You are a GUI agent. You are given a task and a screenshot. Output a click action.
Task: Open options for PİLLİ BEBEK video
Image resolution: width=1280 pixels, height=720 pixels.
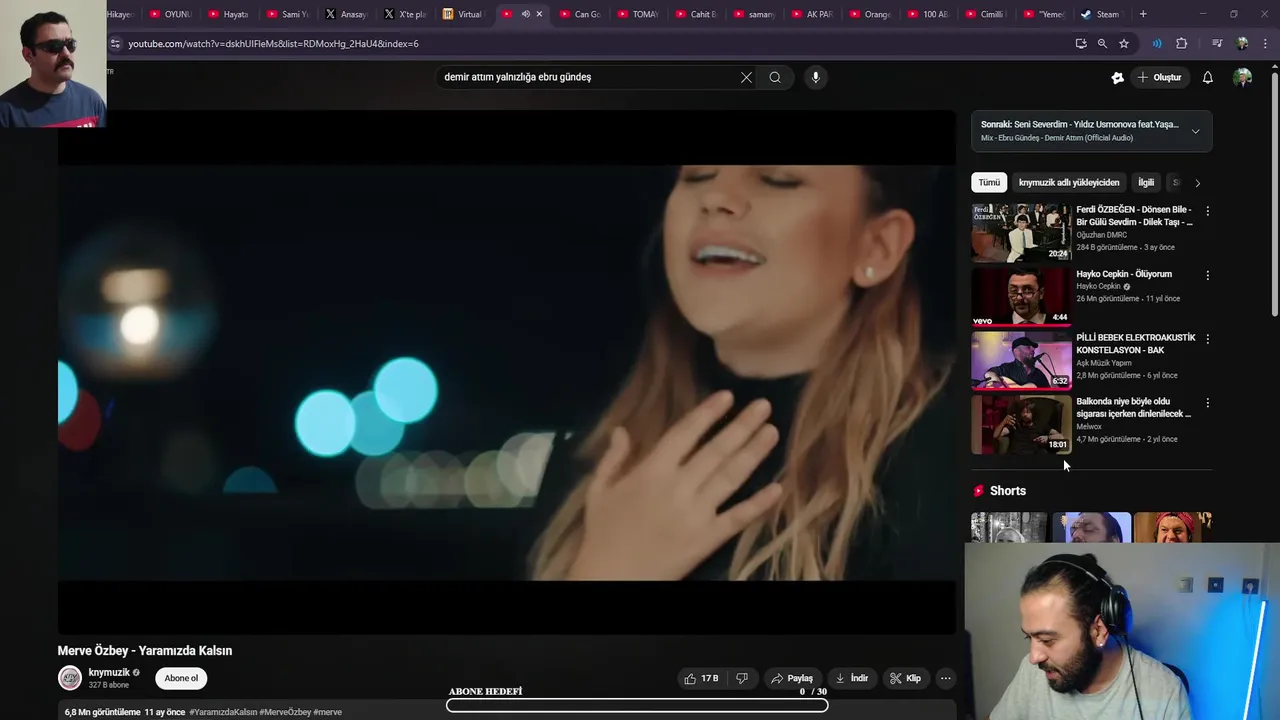coord(1207,339)
